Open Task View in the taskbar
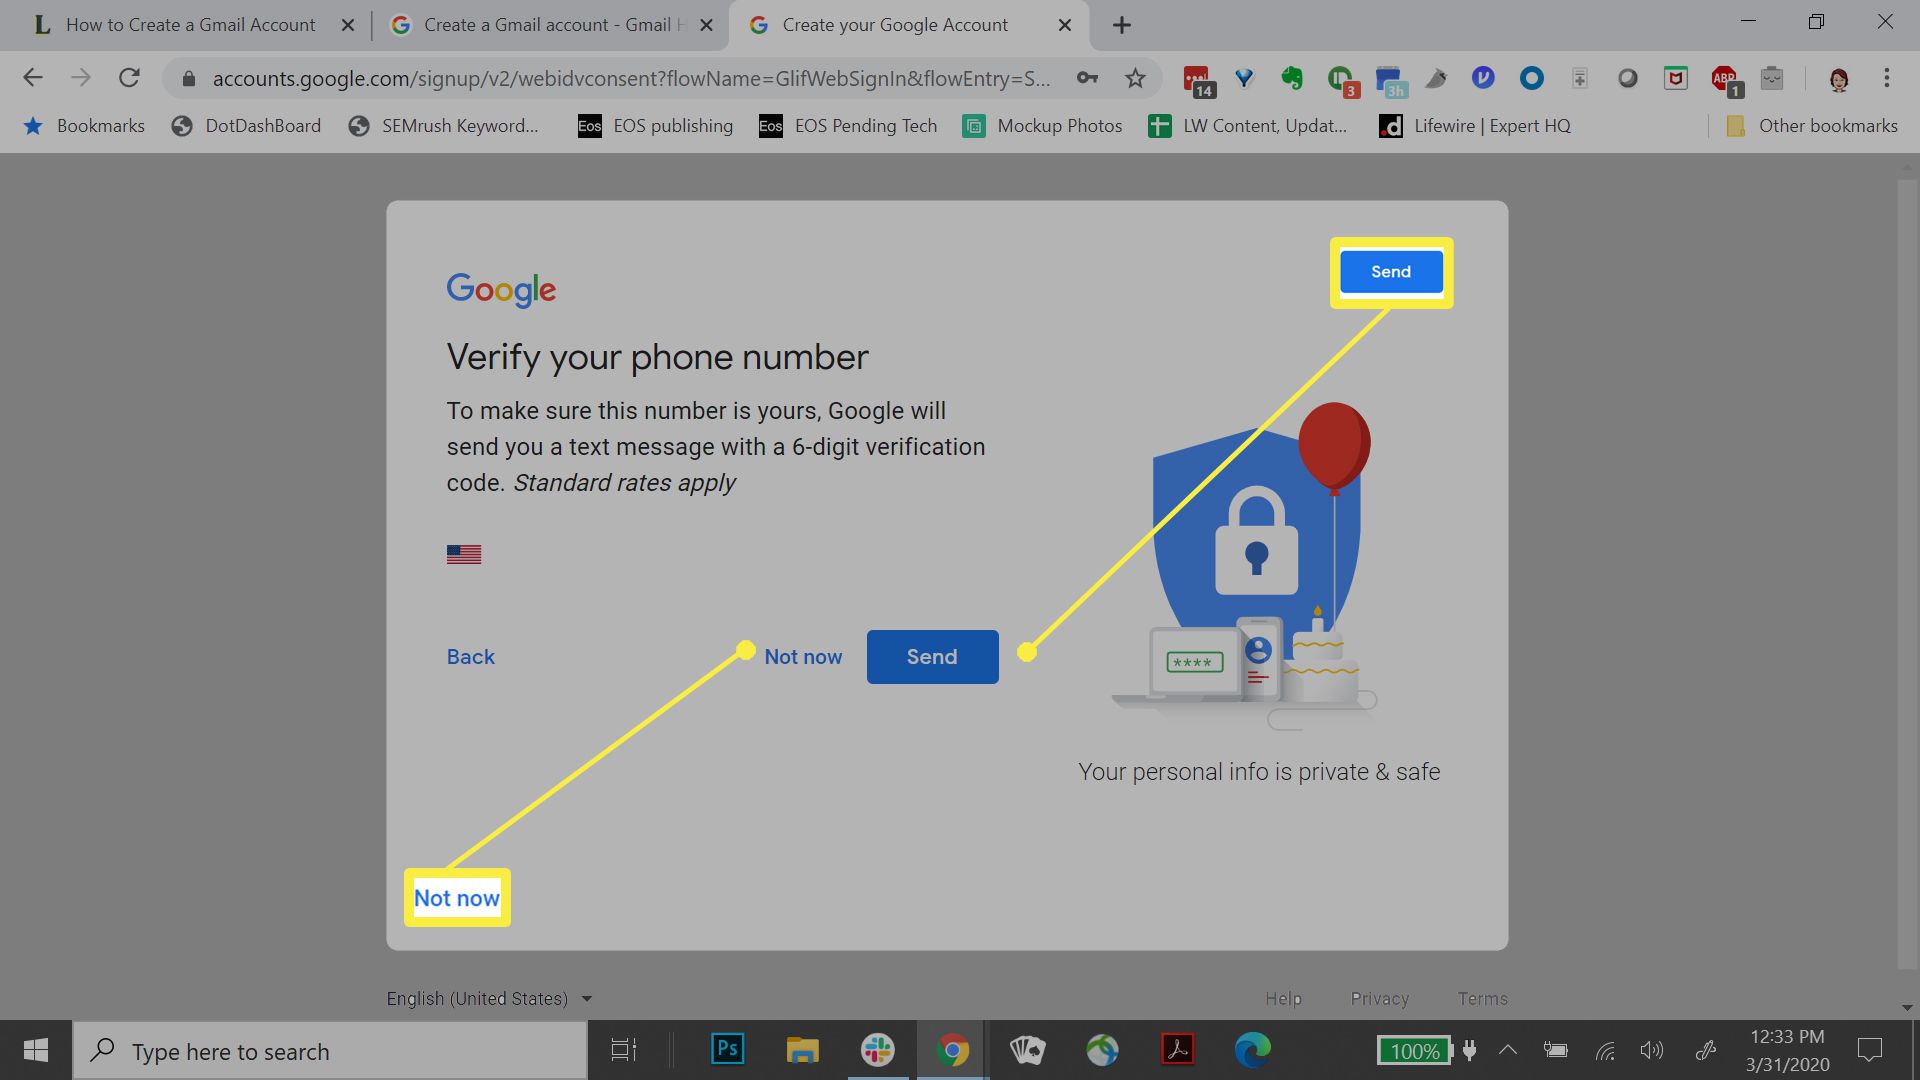 pos(624,1050)
